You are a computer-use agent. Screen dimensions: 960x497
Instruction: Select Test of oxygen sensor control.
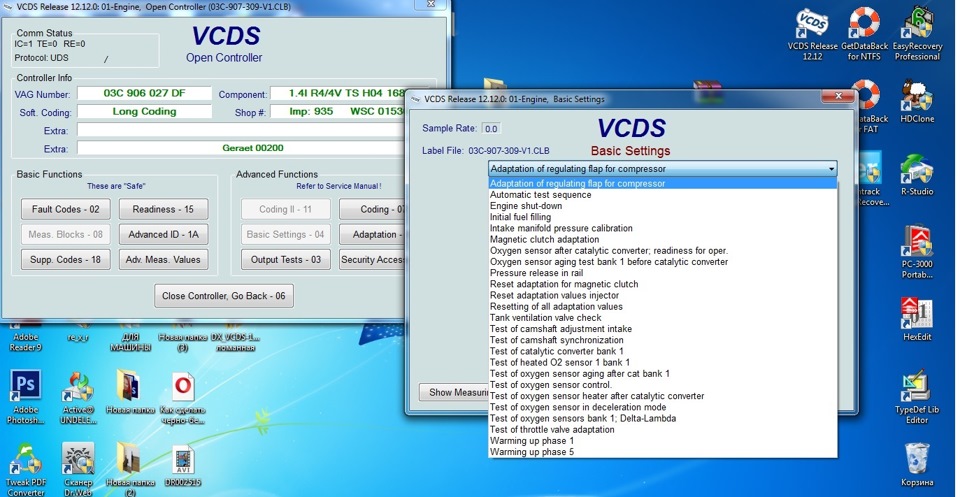tap(662, 385)
